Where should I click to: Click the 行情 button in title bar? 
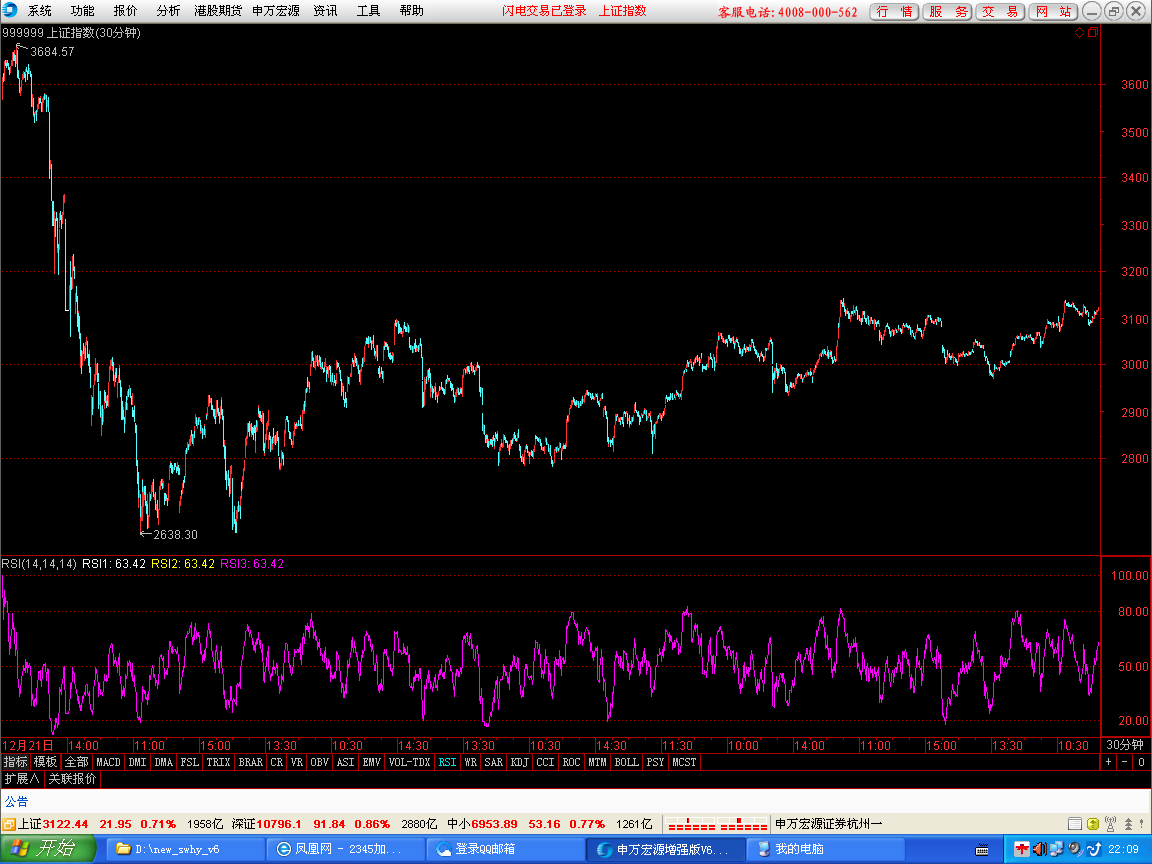894,11
